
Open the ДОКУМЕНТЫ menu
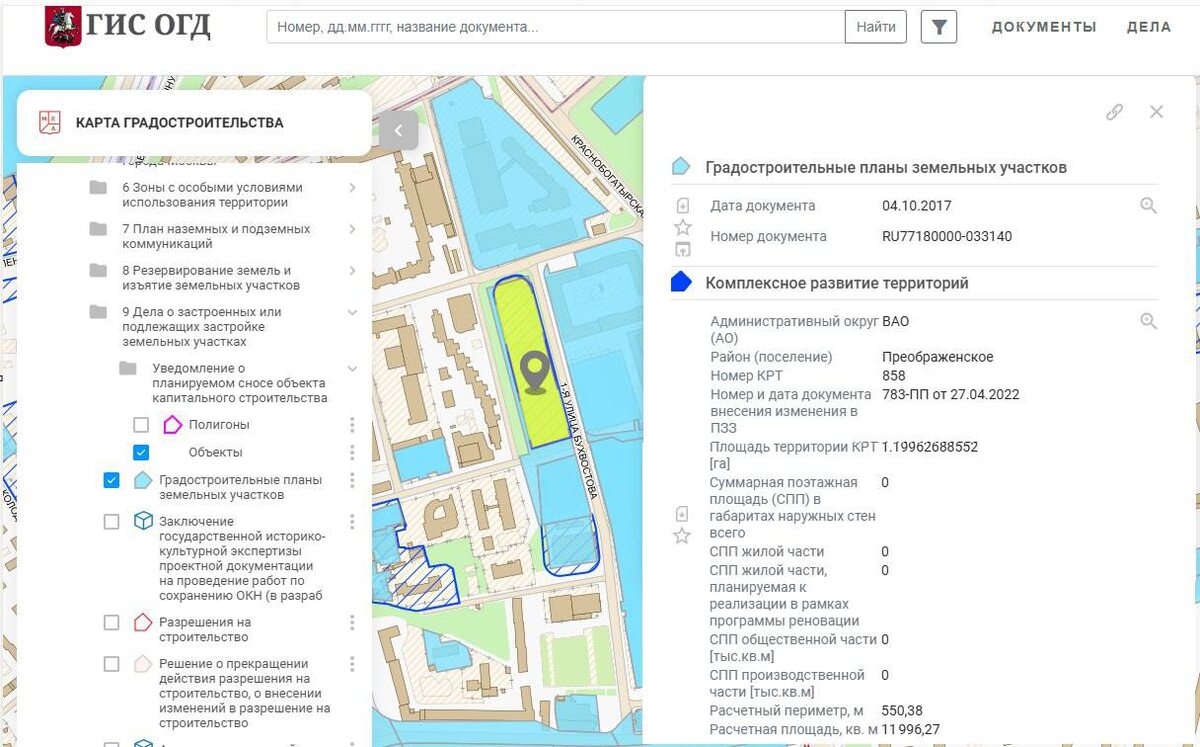(x=1044, y=27)
